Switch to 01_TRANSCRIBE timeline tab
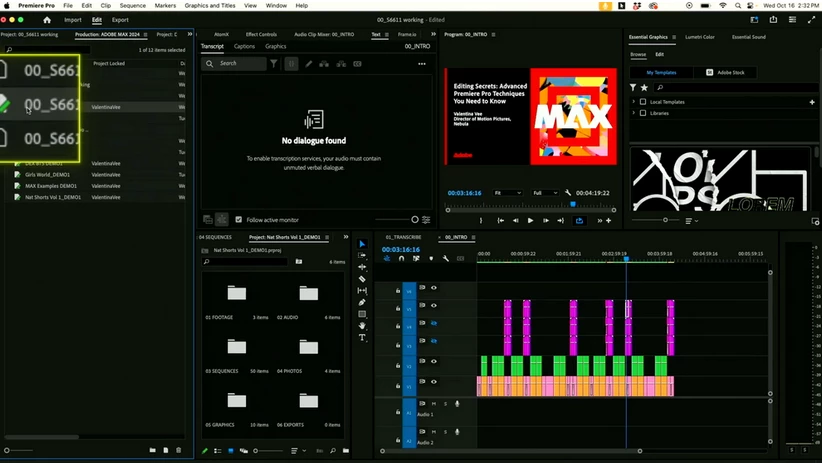 point(403,237)
